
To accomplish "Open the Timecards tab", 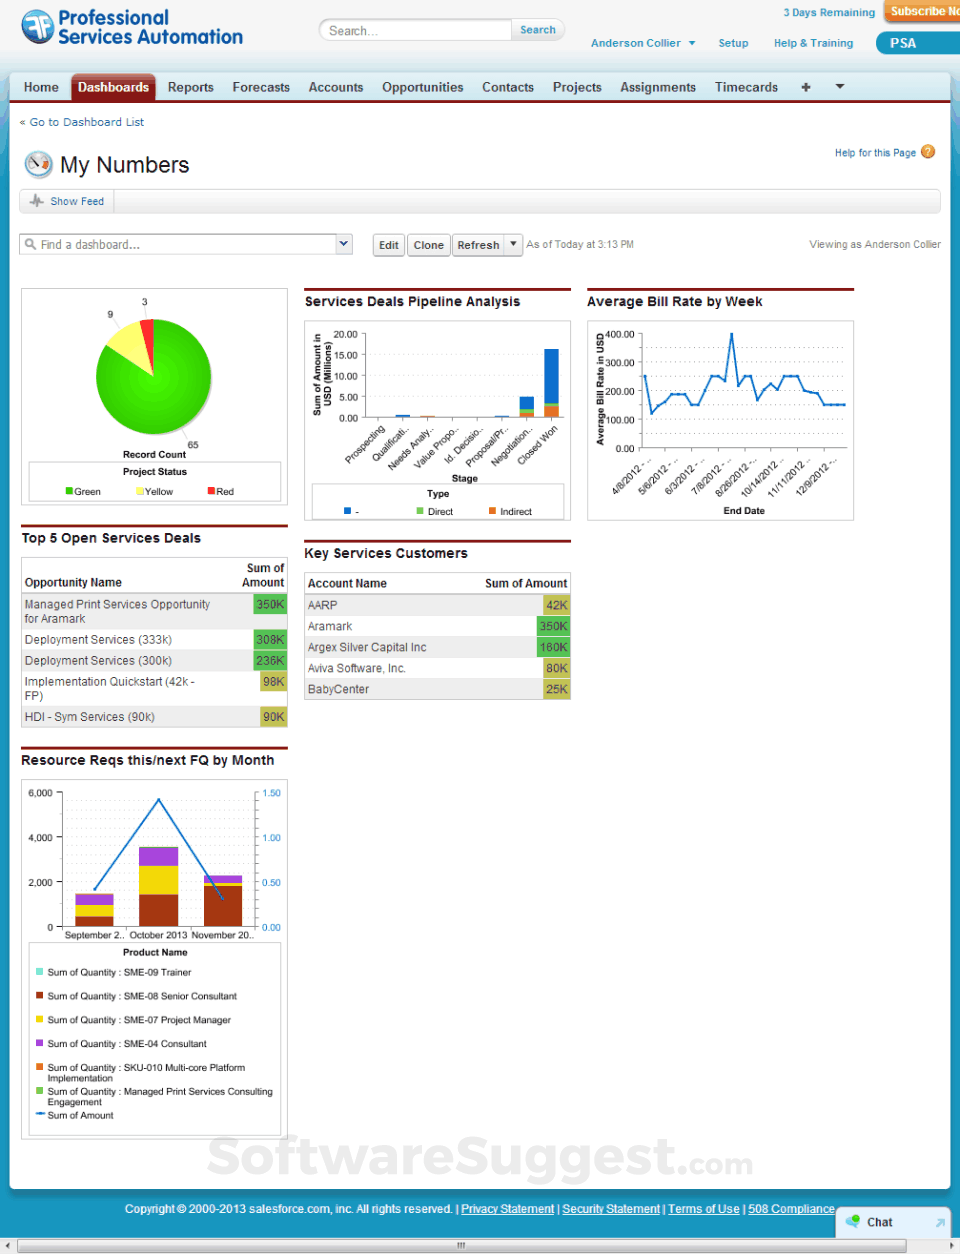I will (746, 87).
